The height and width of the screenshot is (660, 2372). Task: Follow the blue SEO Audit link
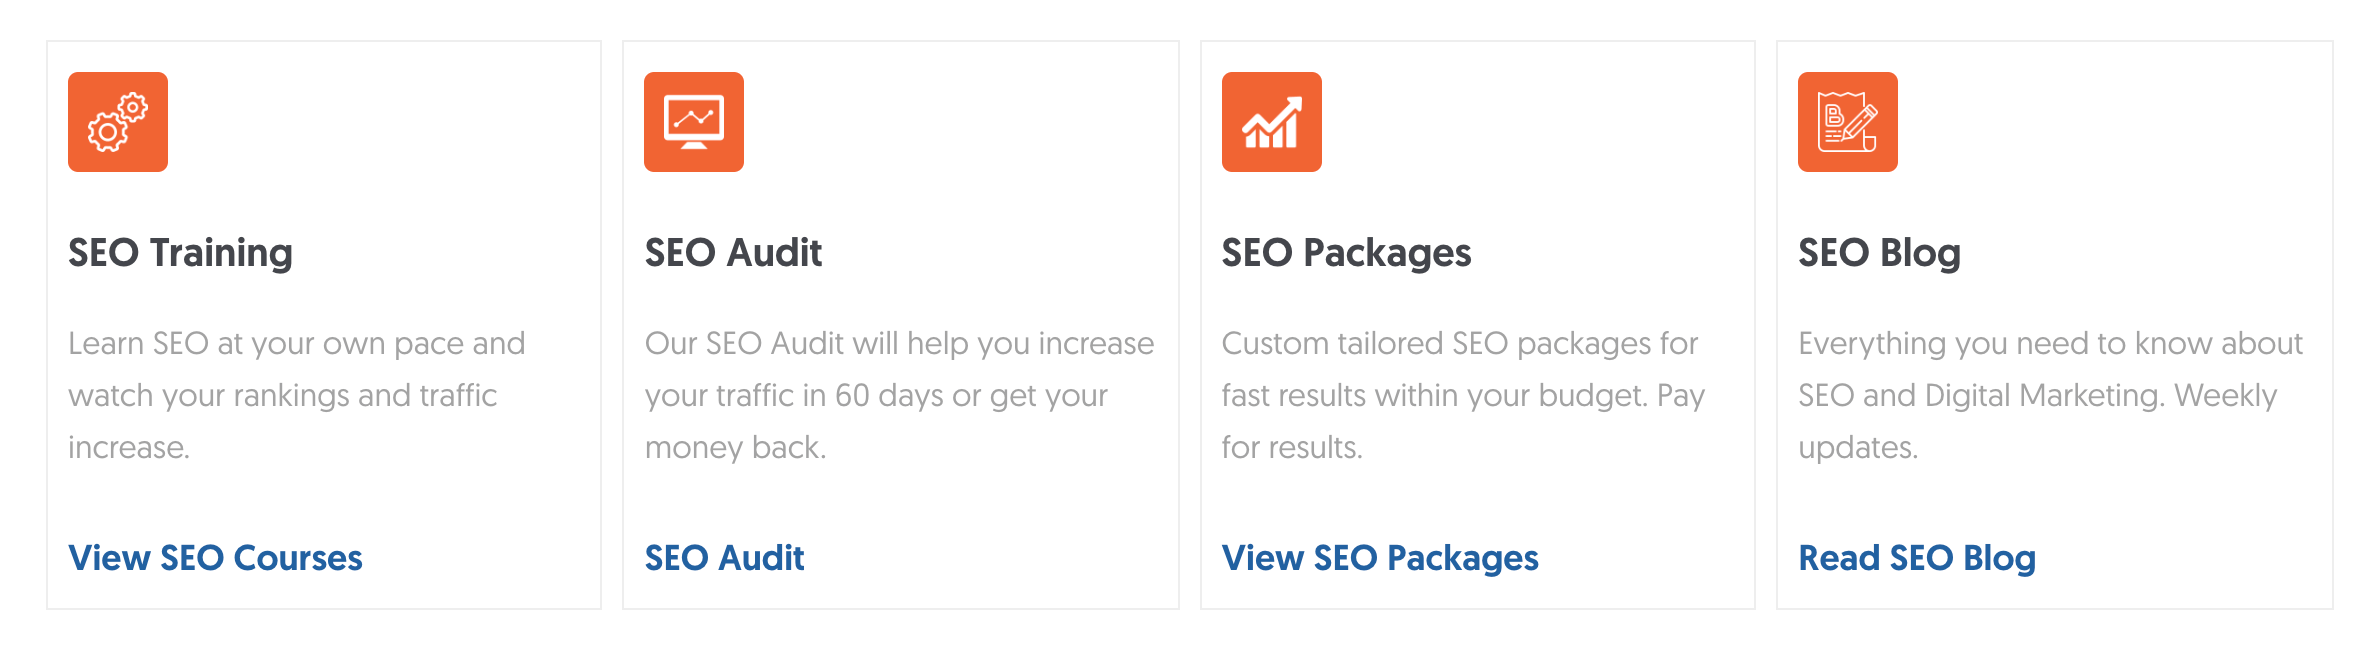point(724,558)
